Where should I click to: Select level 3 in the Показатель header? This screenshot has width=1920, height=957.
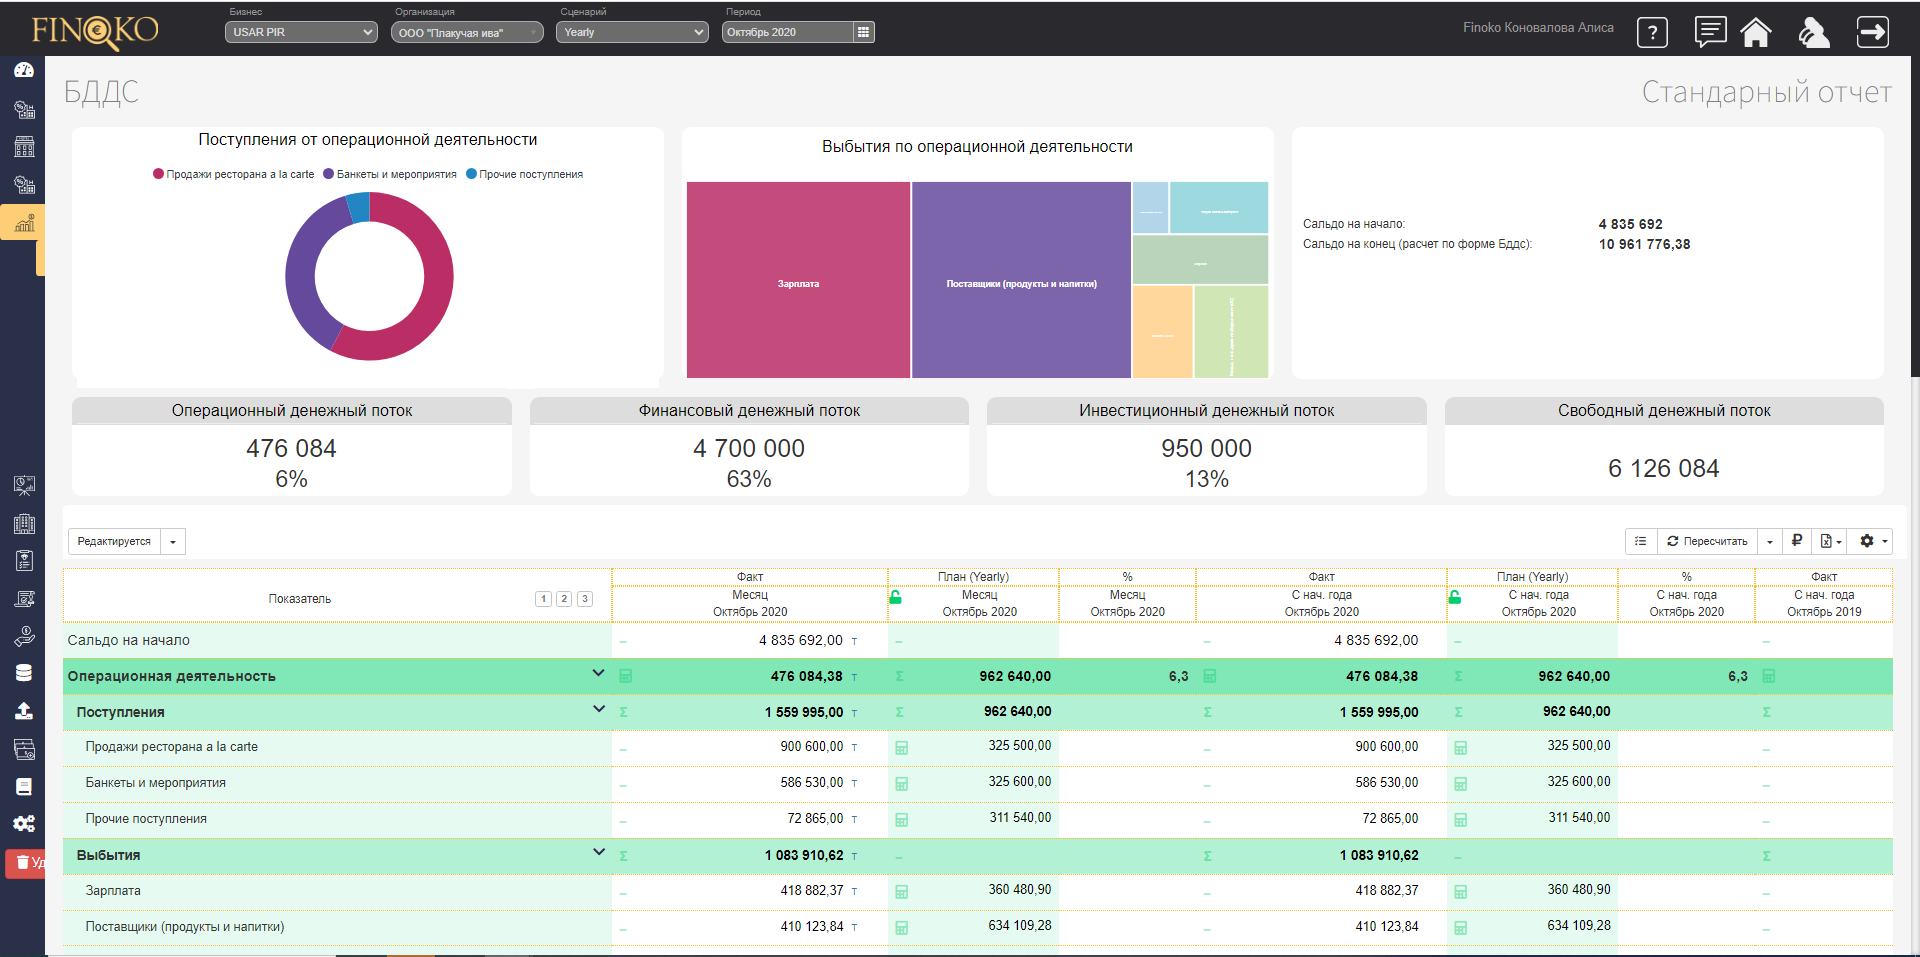(585, 599)
